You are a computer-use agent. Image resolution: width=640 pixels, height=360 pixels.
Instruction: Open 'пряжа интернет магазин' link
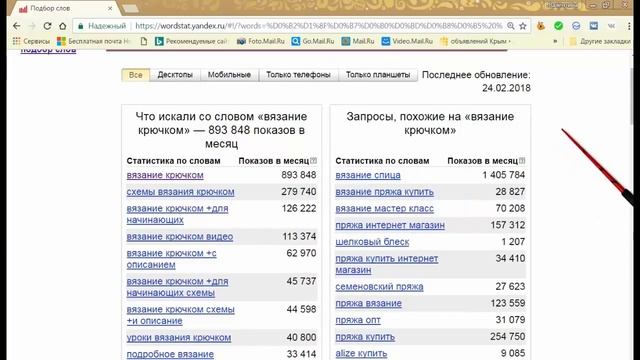point(390,225)
